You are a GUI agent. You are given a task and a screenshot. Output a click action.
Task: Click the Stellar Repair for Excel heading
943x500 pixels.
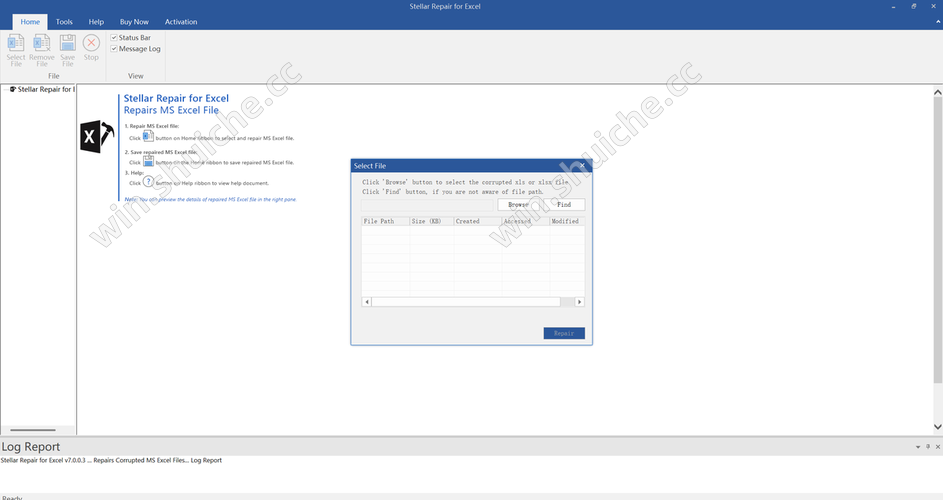176,98
